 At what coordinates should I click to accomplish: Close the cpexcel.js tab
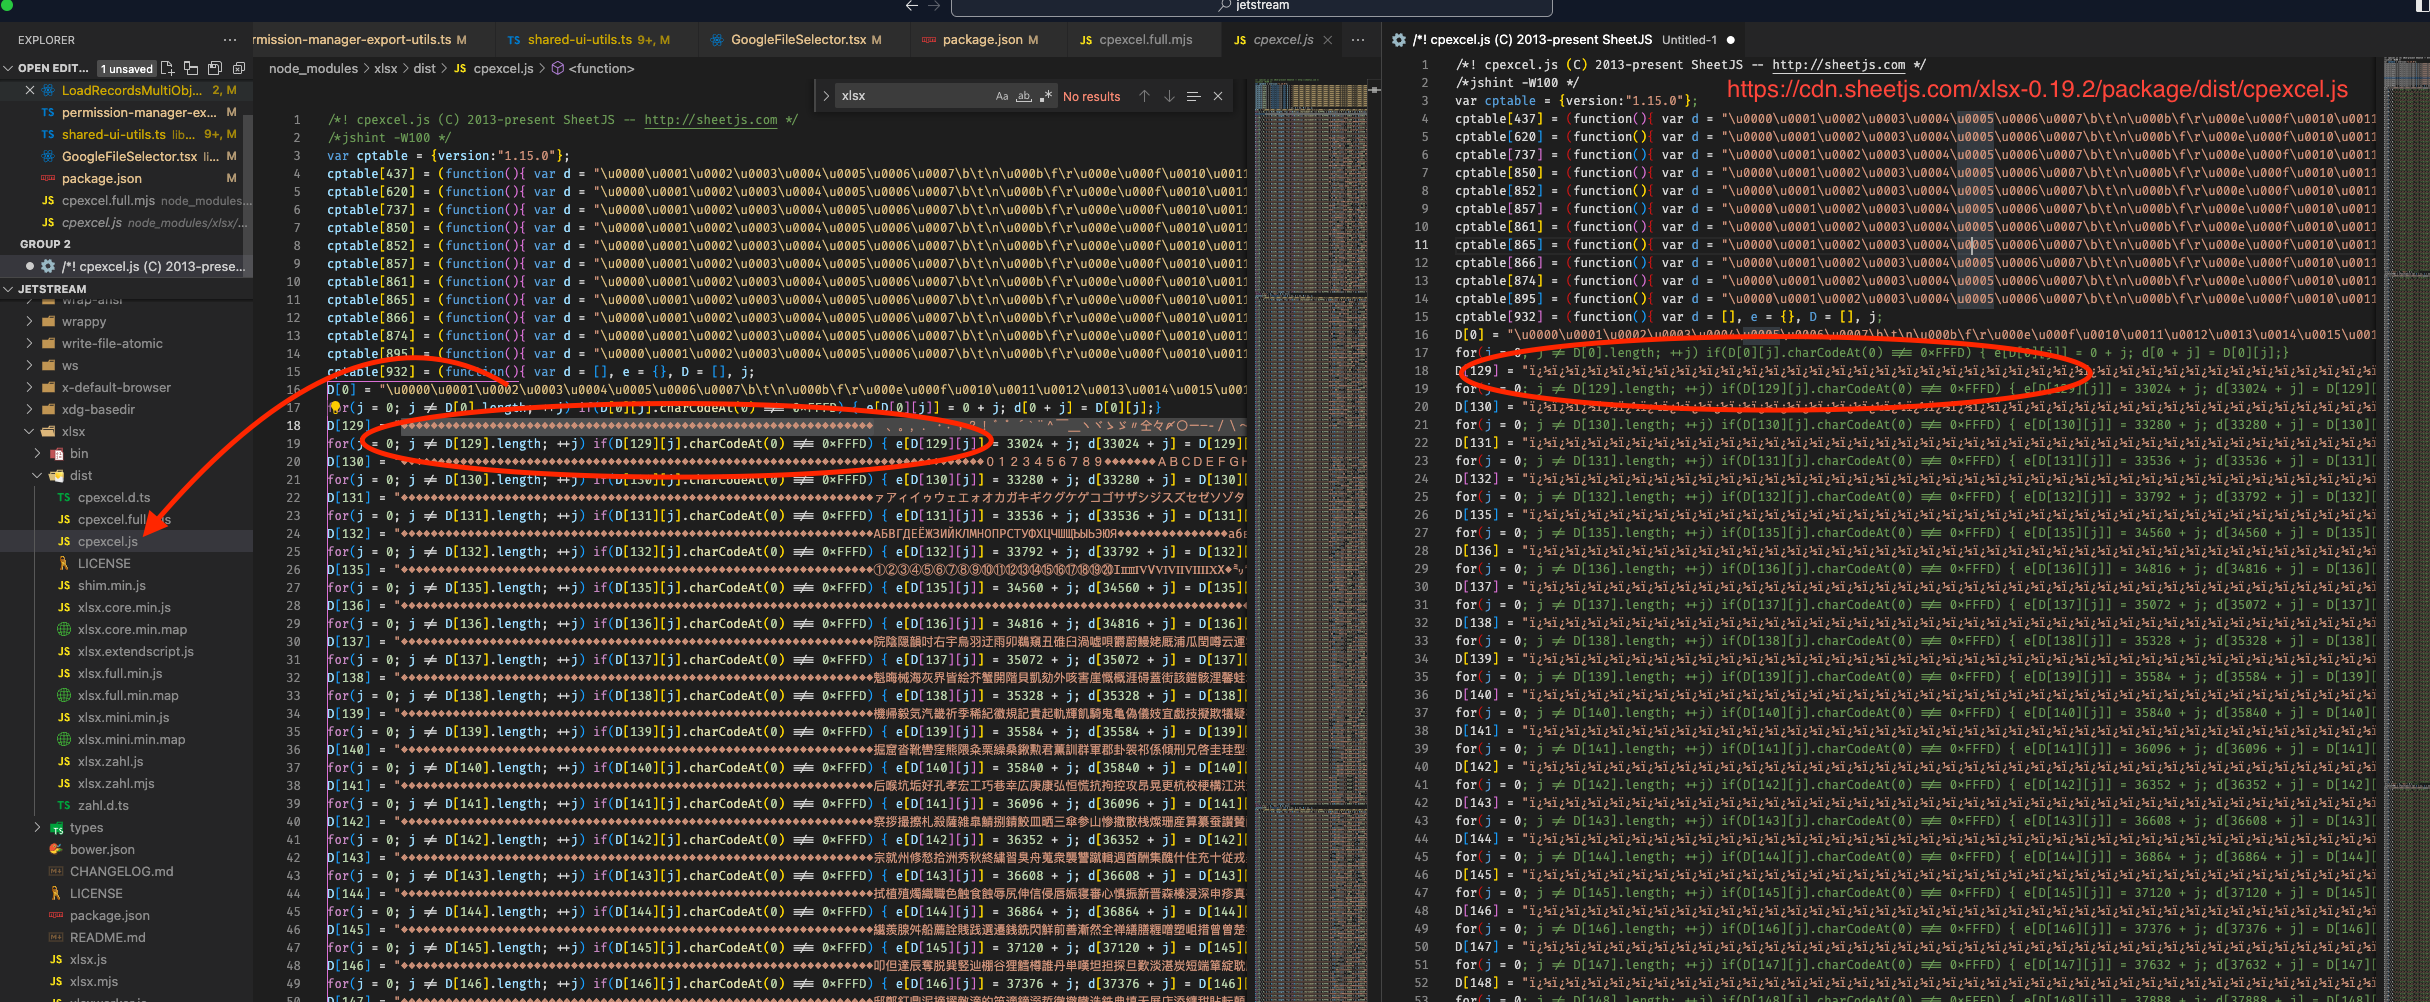[1328, 40]
